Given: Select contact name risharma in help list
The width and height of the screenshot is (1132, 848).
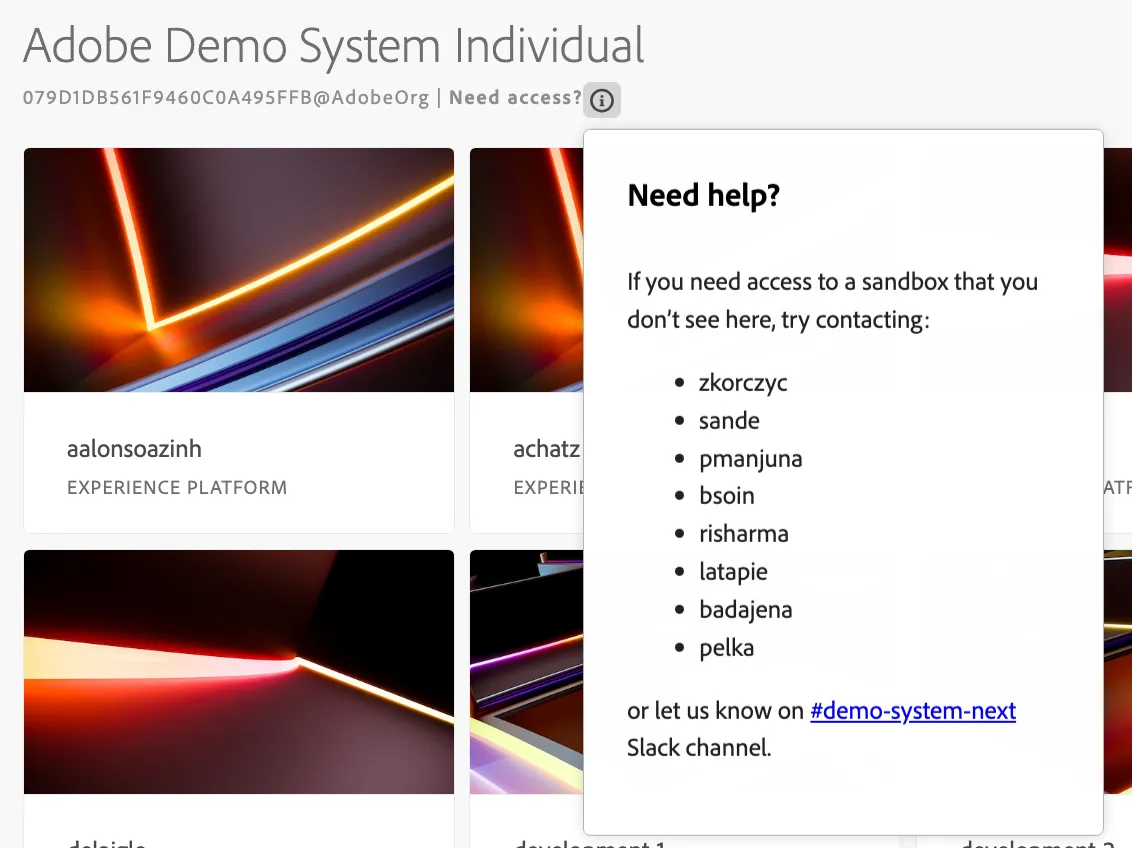Looking at the screenshot, I should coord(744,534).
